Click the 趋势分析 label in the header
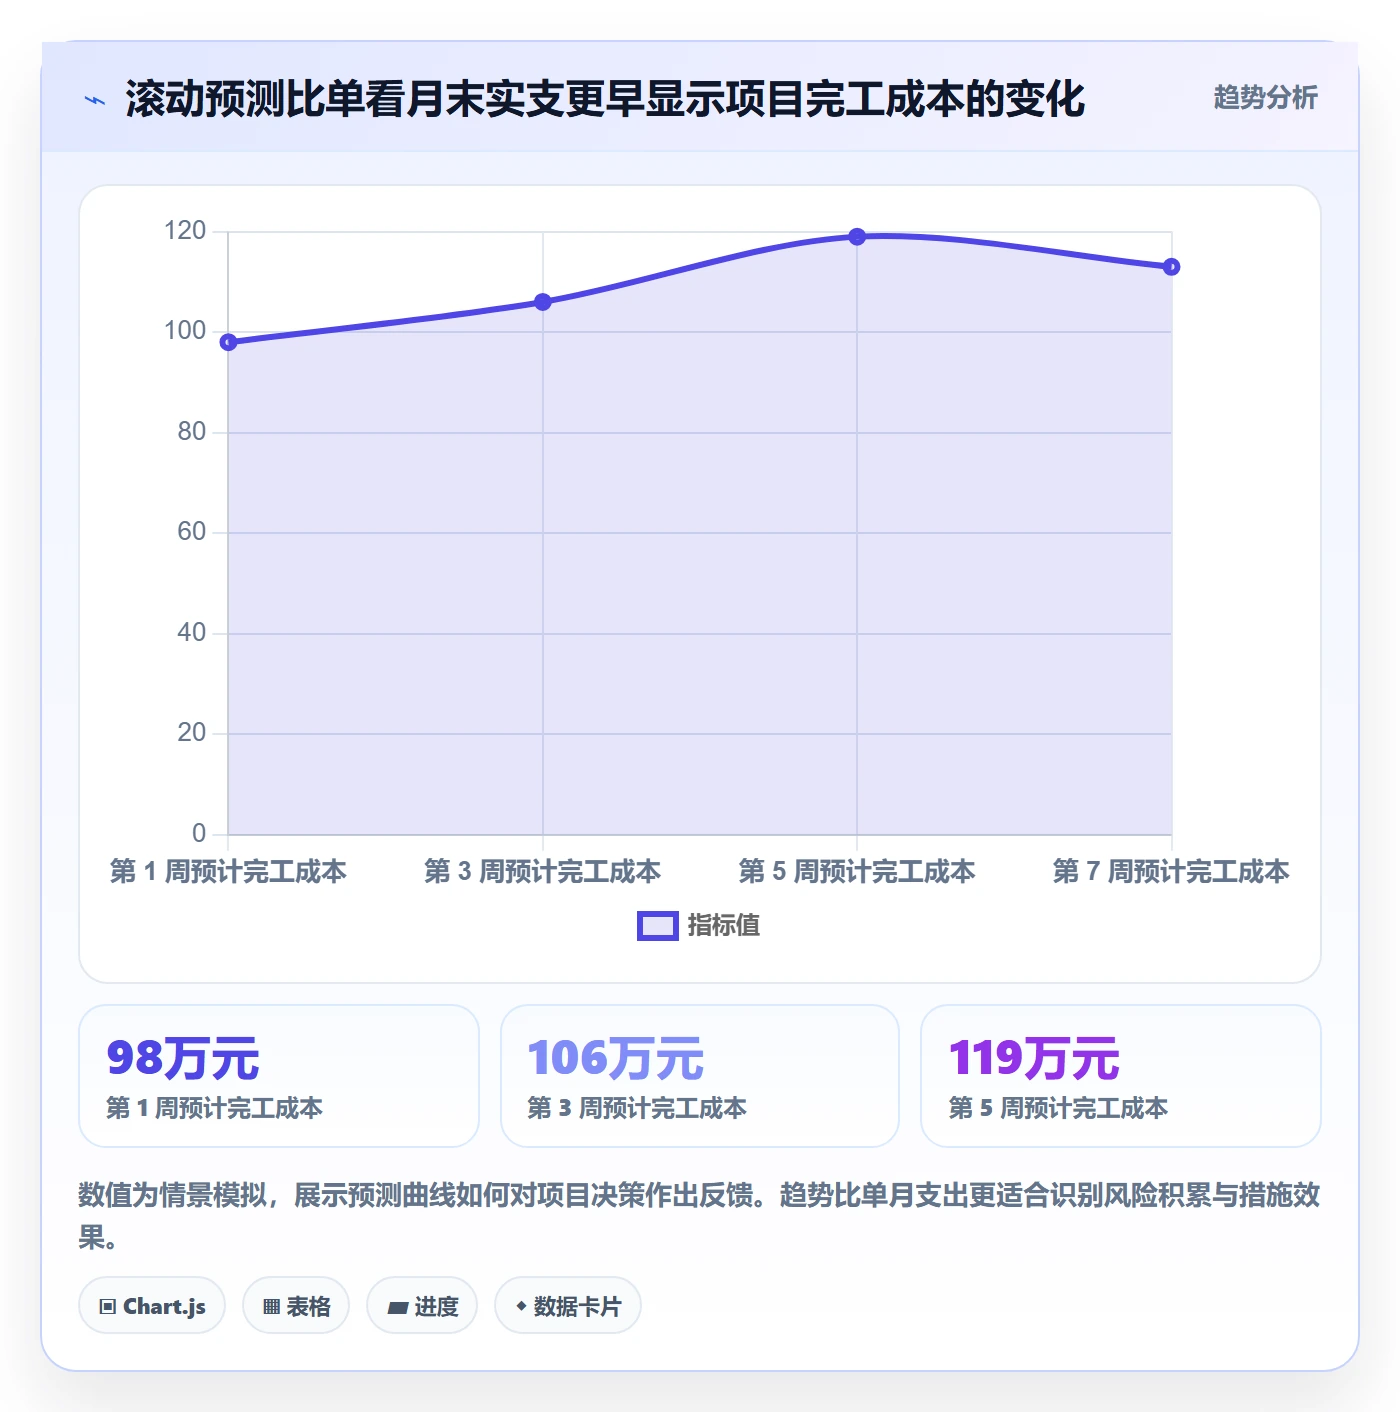This screenshot has width=1400, height=1412. click(1265, 97)
